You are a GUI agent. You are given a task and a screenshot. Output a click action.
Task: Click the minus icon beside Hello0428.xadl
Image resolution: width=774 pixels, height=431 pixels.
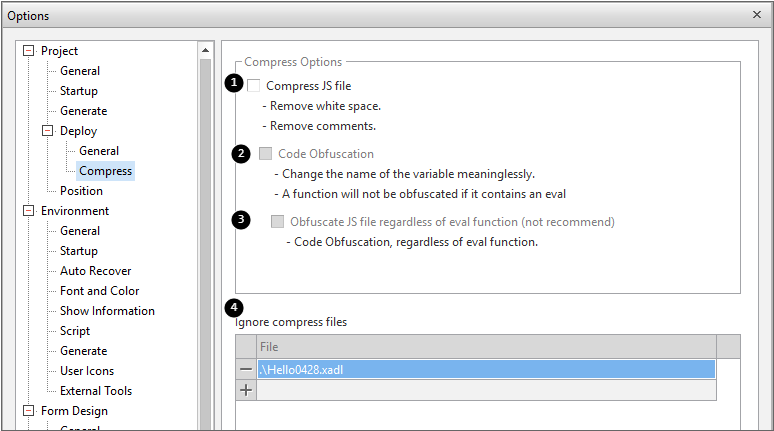(x=246, y=369)
